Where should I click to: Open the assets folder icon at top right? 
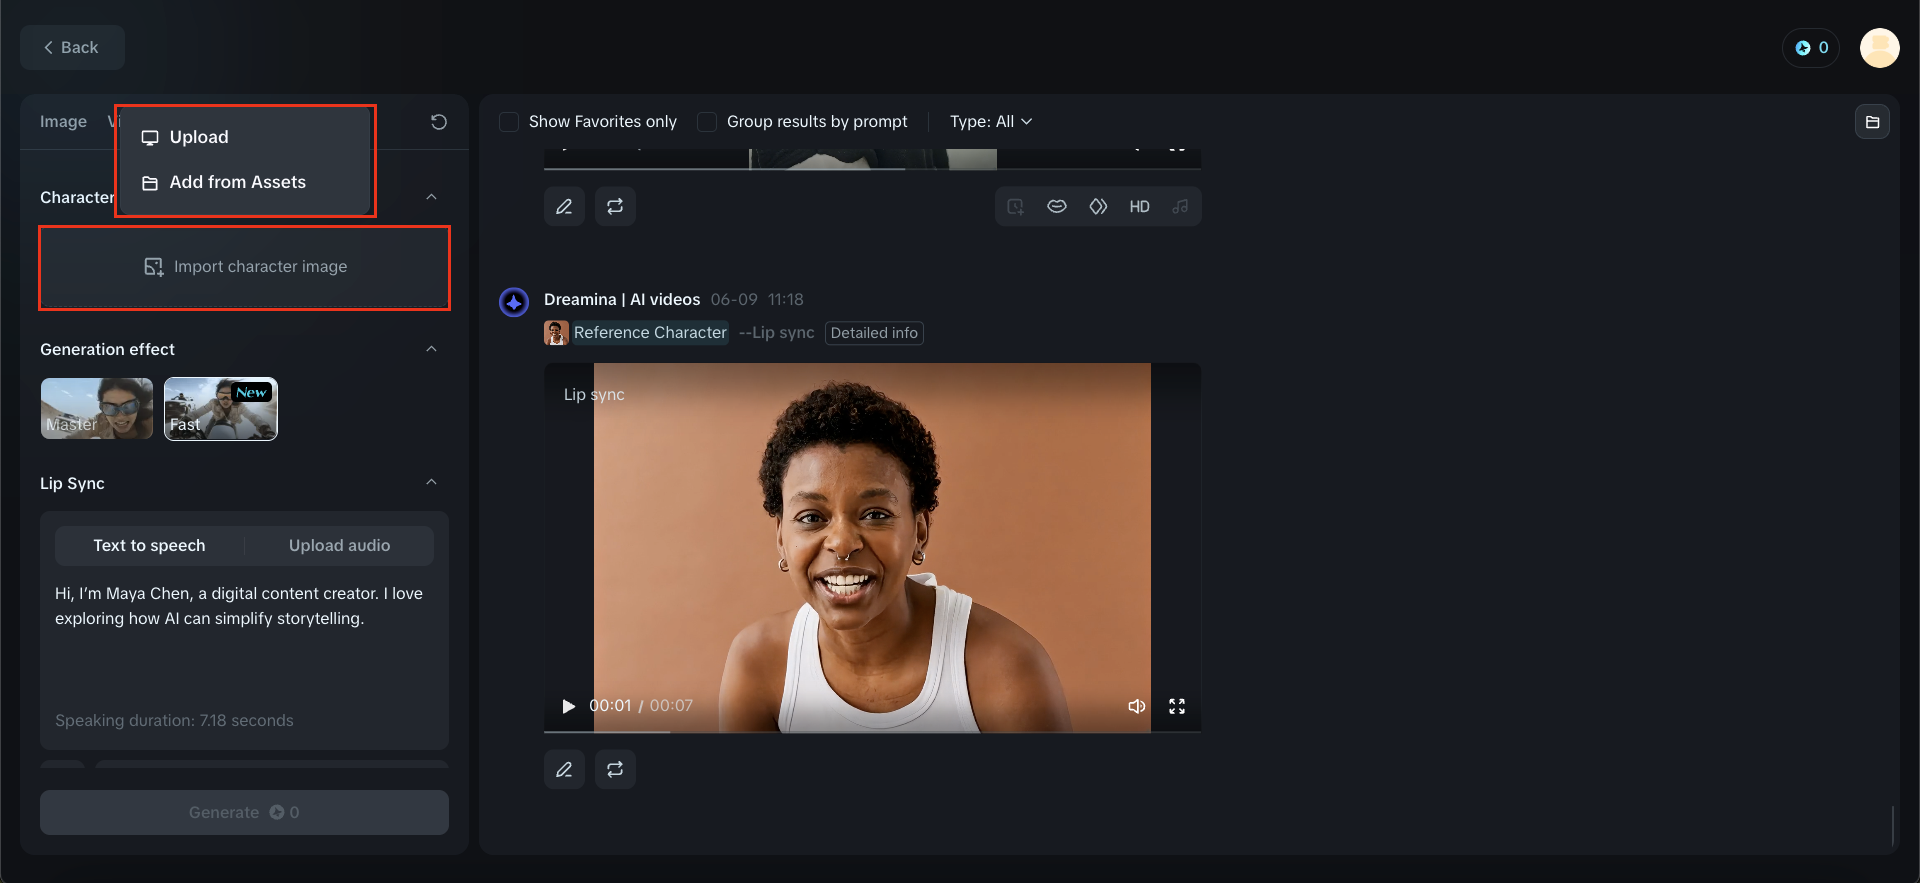[1873, 122]
